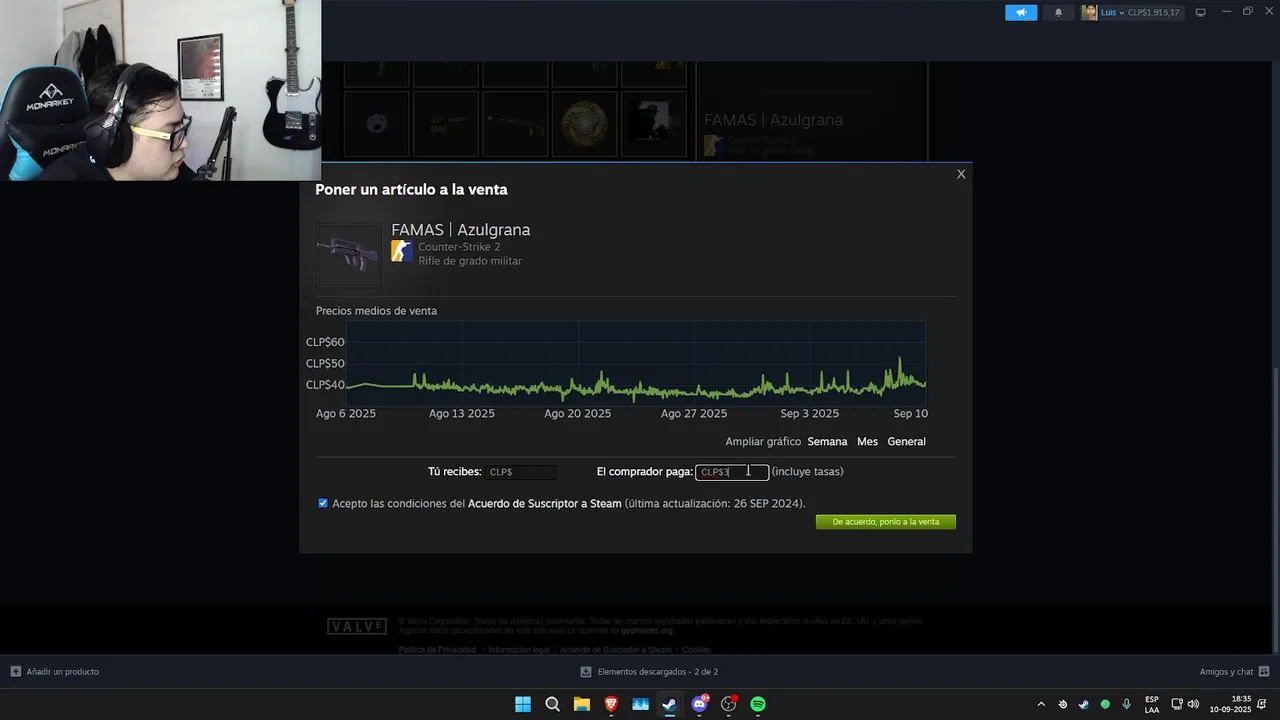Click the El comprador paga price field
This screenshot has height=720, width=1280.
pyautogui.click(x=732, y=472)
